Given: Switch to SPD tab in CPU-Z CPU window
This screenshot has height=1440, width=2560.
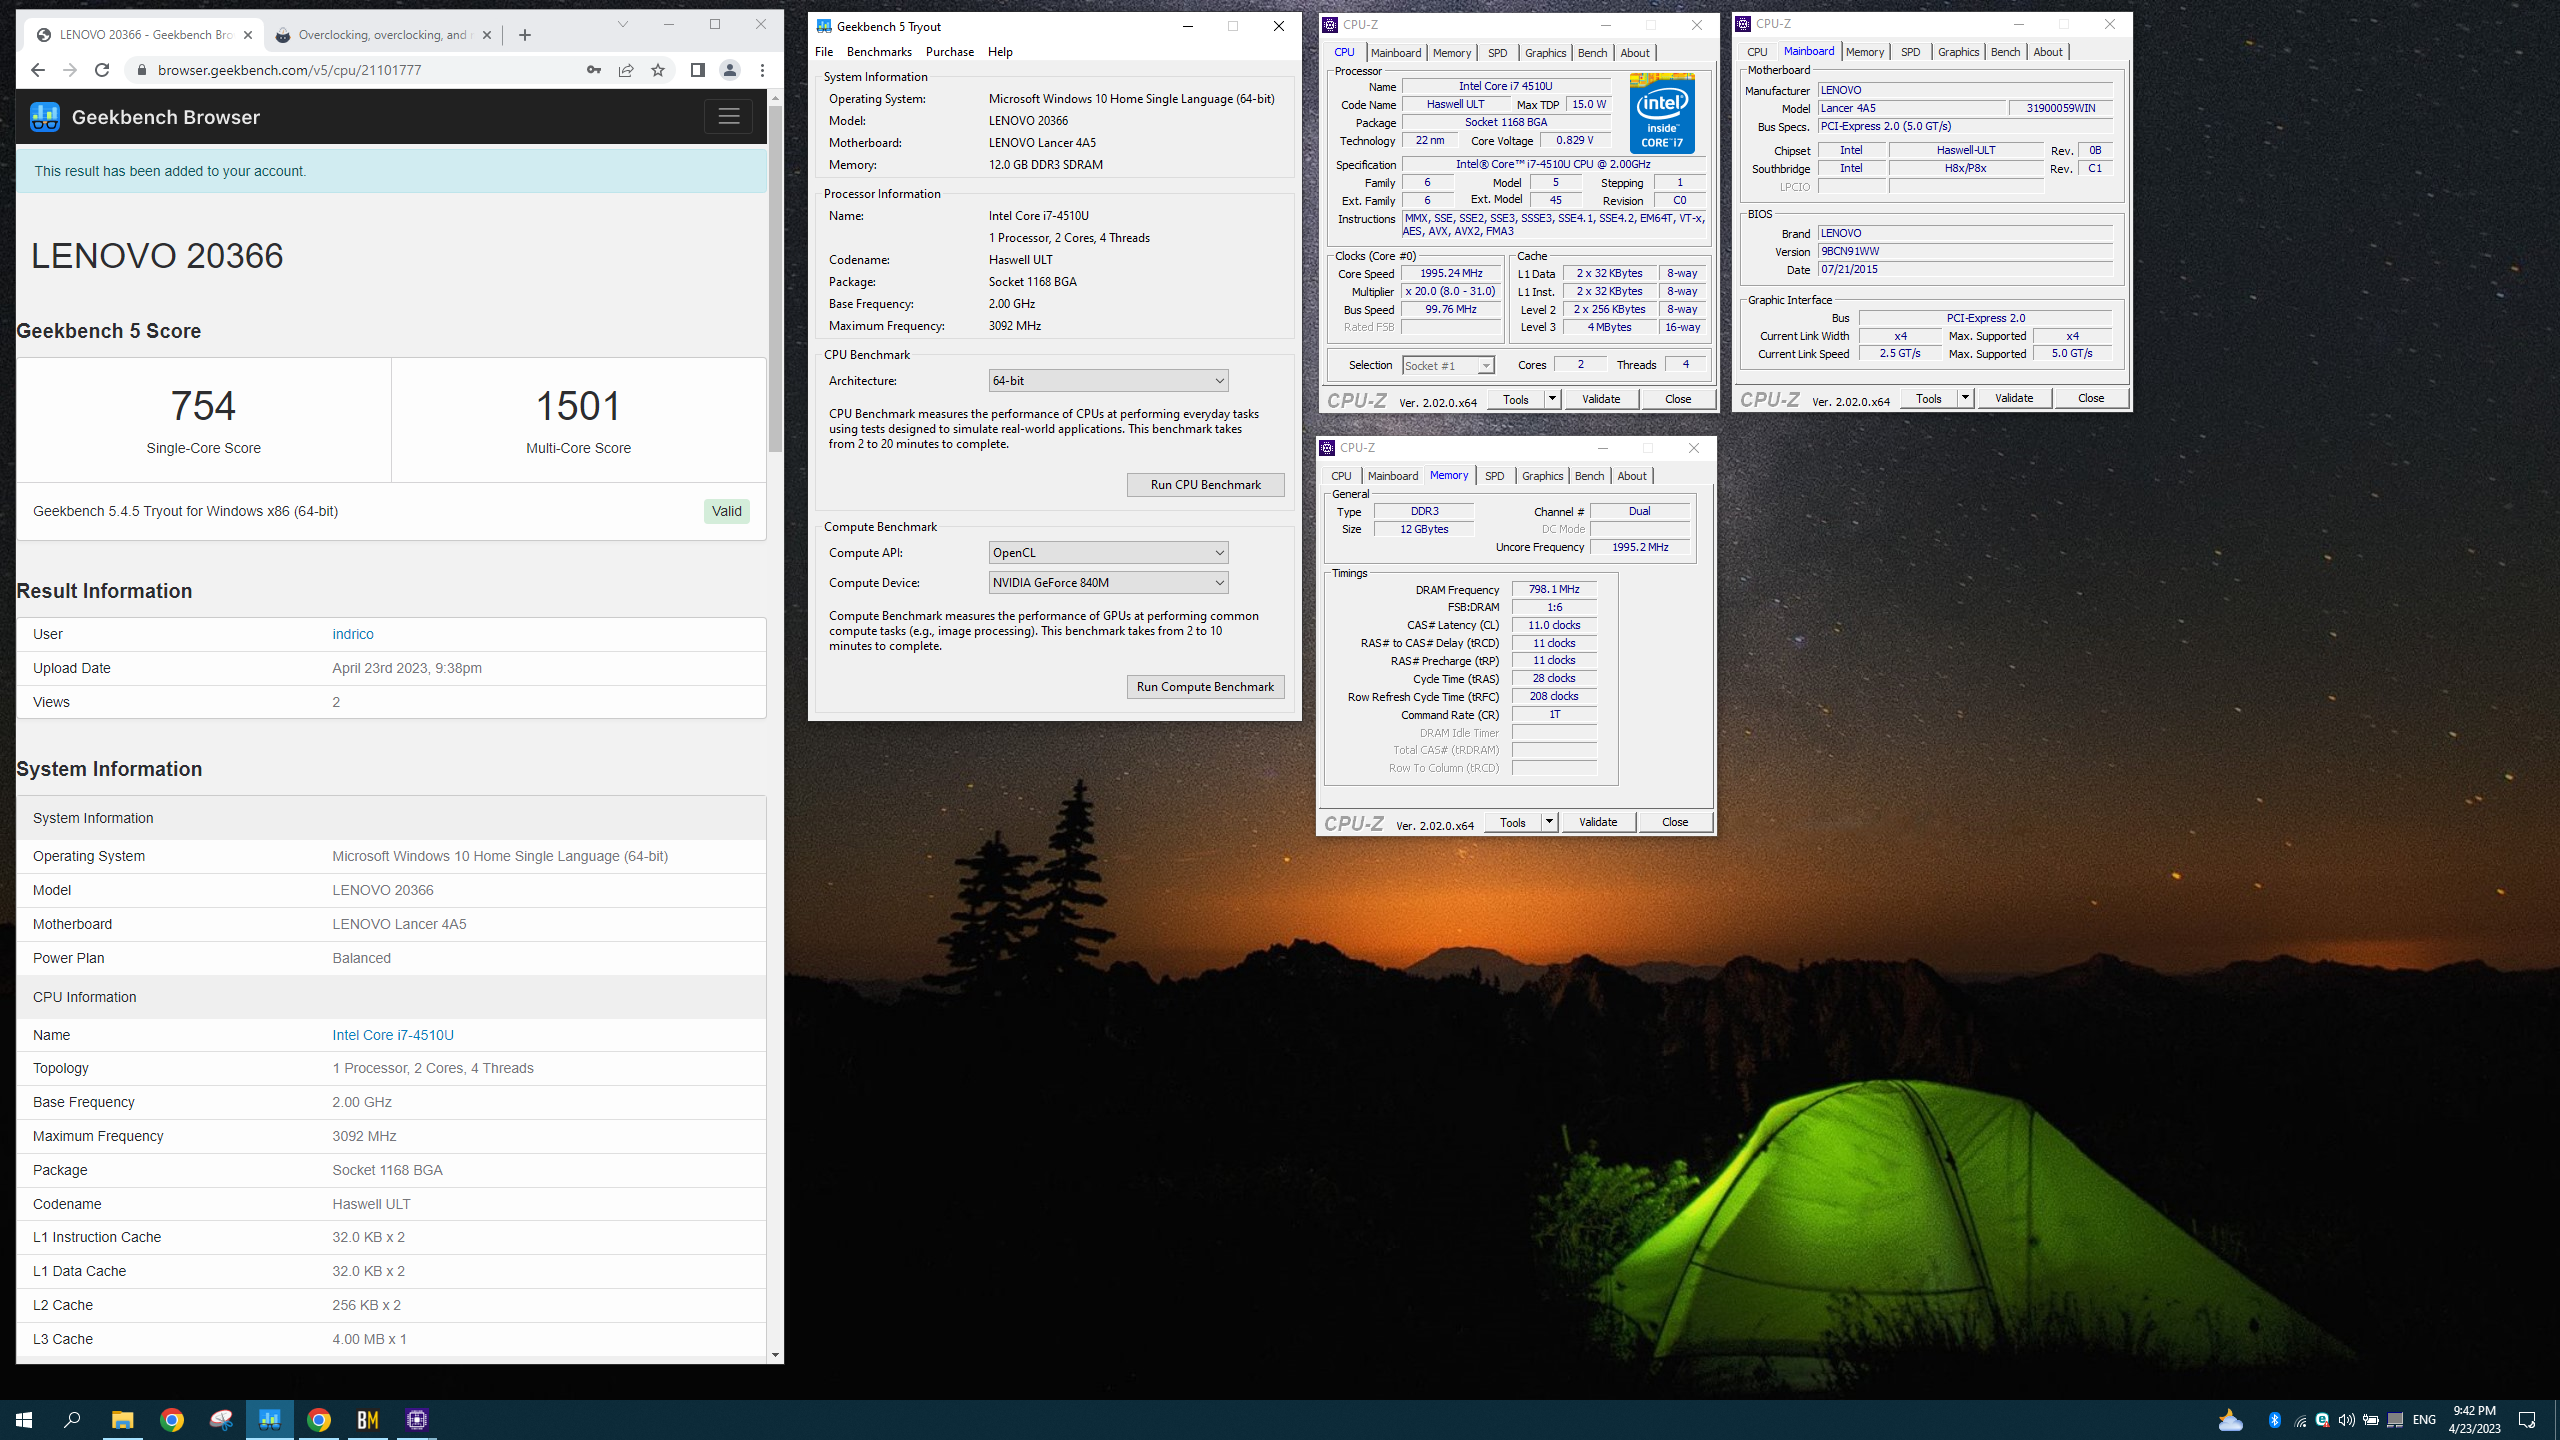Looking at the screenshot, I should [x=1497, y=53].
